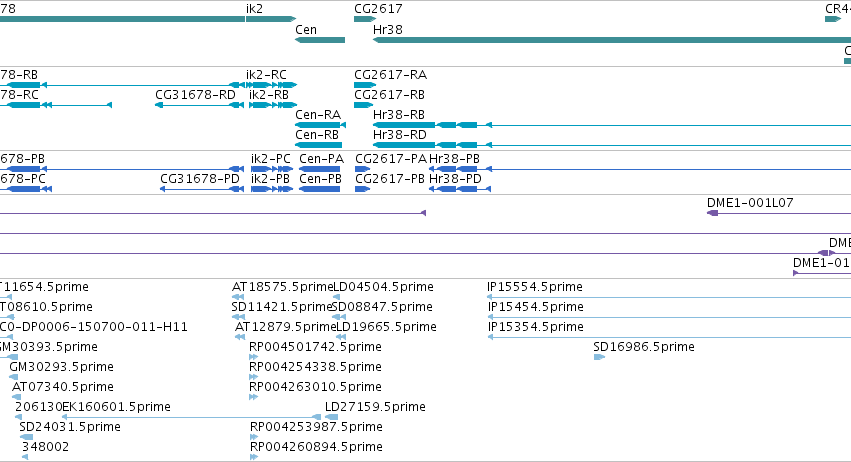Screen dimensions: 851x462
Task: Select EST RP004253987.5prime
Action: [x=316, y=427]
